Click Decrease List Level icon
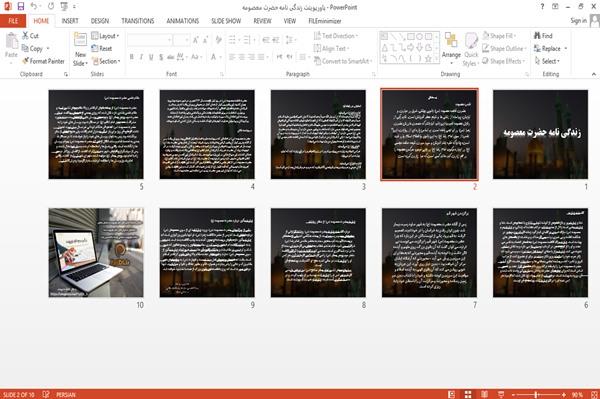600x399 pixels. click(266, 40)
